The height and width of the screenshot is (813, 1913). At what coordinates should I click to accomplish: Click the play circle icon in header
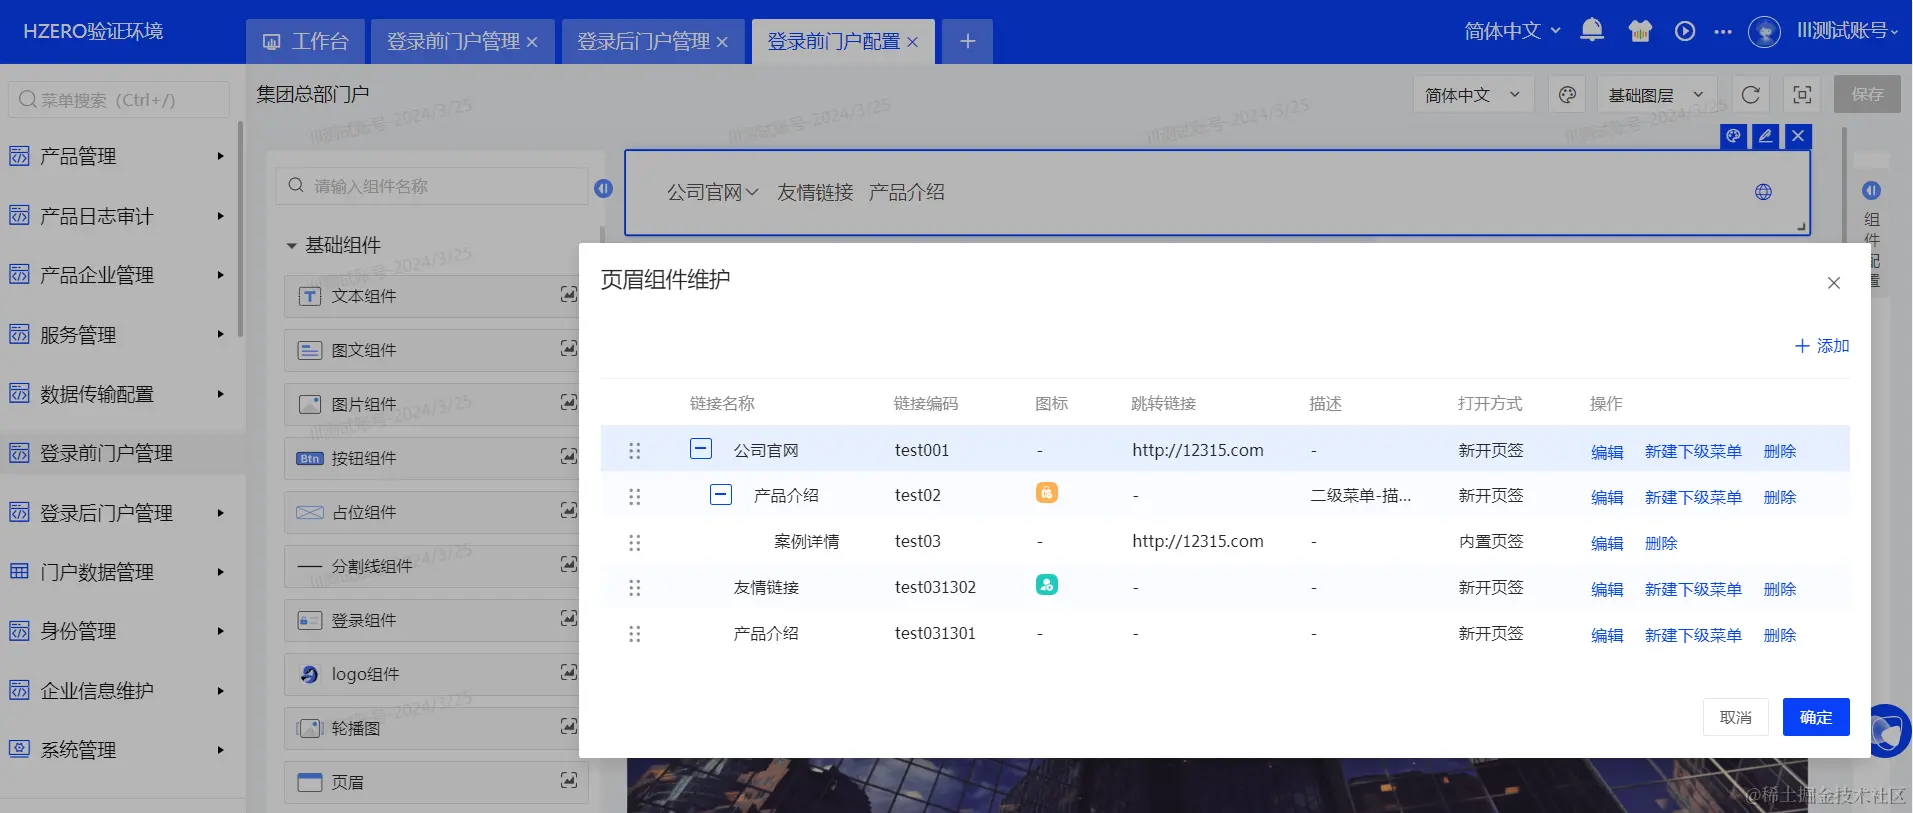pyautogui.click(x=1685, y=31)
